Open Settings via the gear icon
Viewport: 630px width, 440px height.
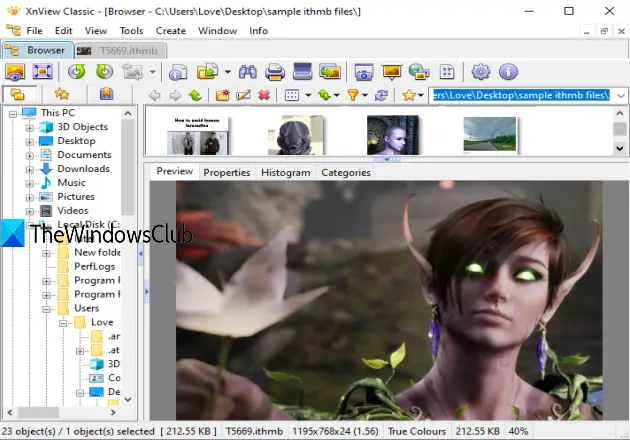coord(481,72)
